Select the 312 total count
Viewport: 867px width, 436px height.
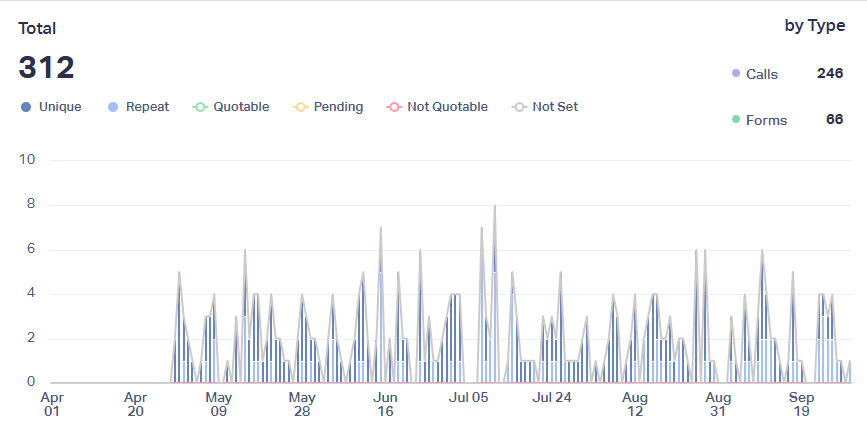point(47,68)
